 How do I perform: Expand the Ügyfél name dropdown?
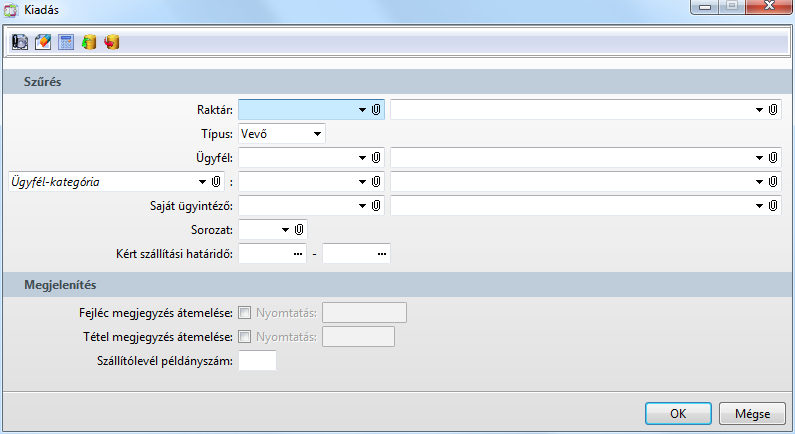[760, 158]
